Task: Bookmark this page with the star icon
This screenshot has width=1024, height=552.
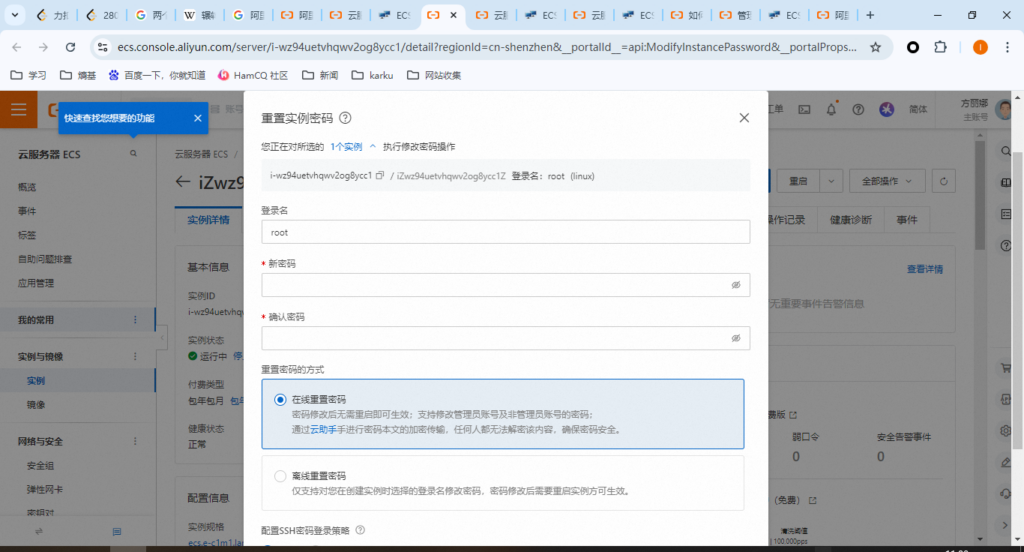Action: (x=875, y=47)
